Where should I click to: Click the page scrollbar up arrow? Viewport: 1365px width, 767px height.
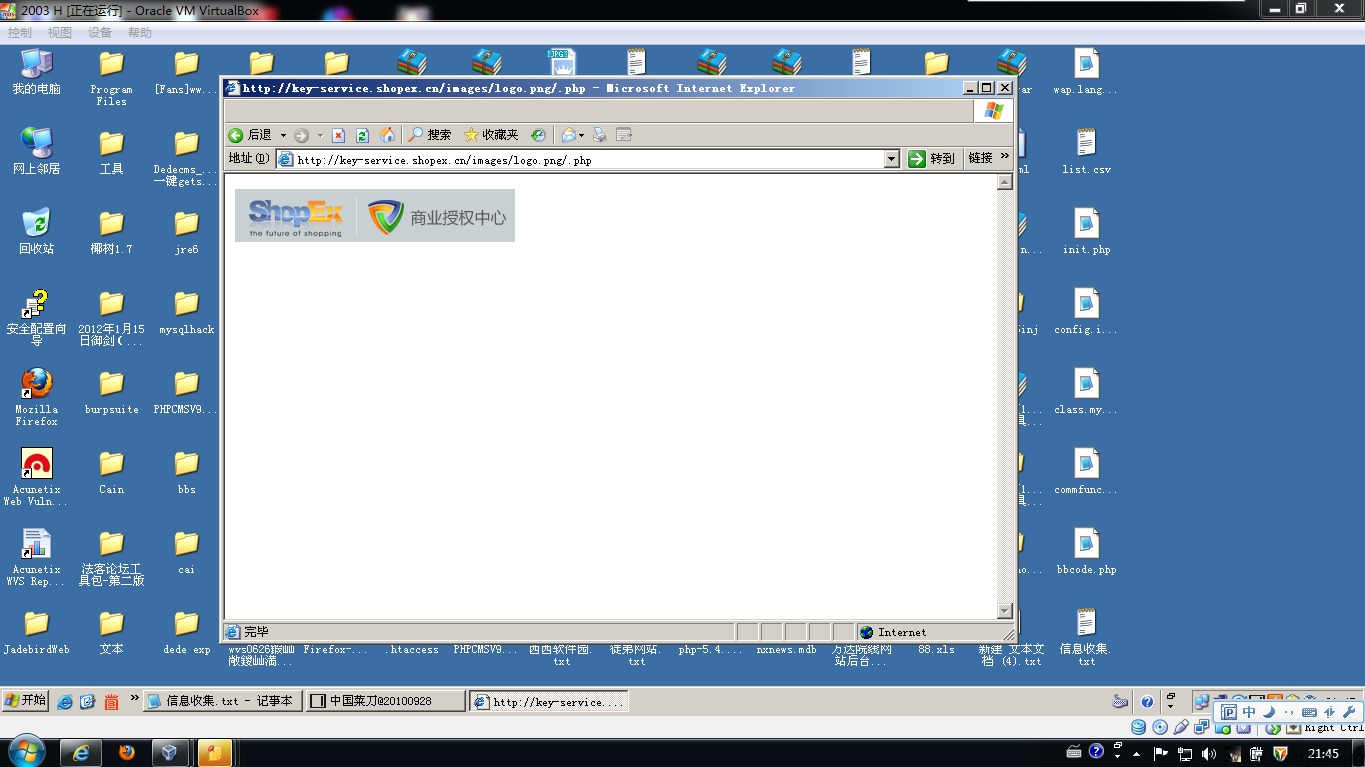pos(1005,183)
